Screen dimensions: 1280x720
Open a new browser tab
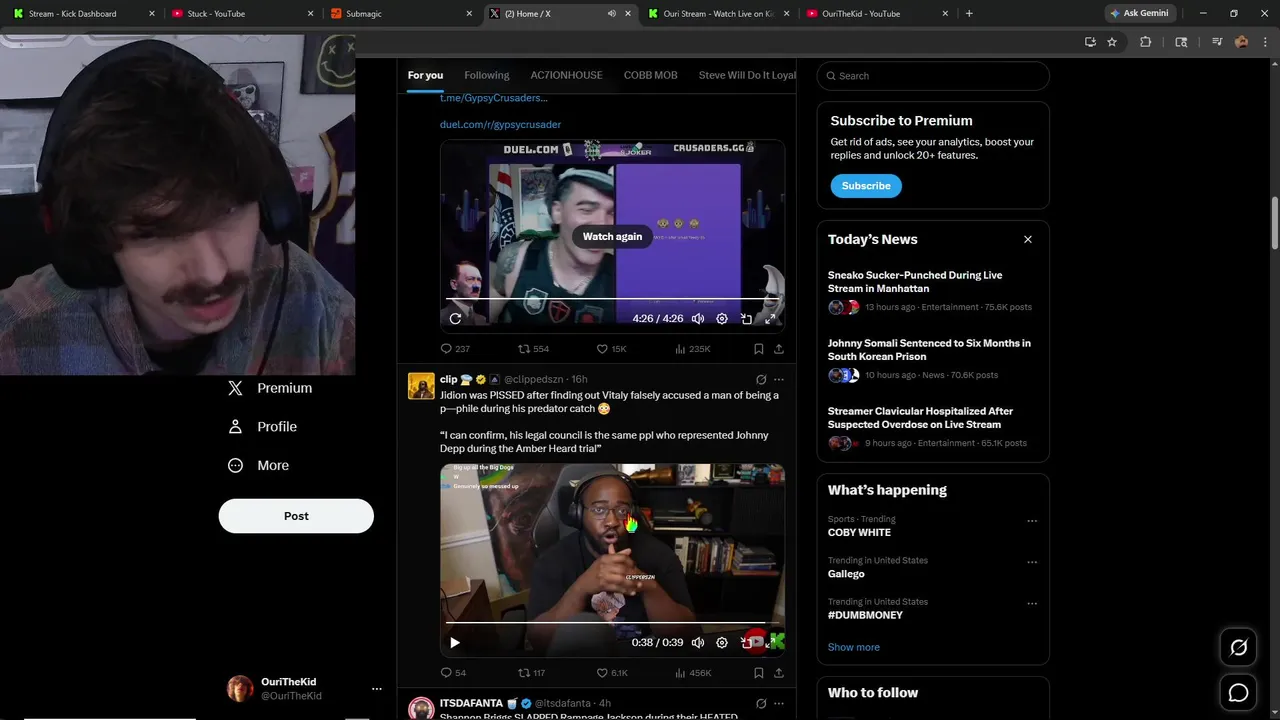click(969, 14)
